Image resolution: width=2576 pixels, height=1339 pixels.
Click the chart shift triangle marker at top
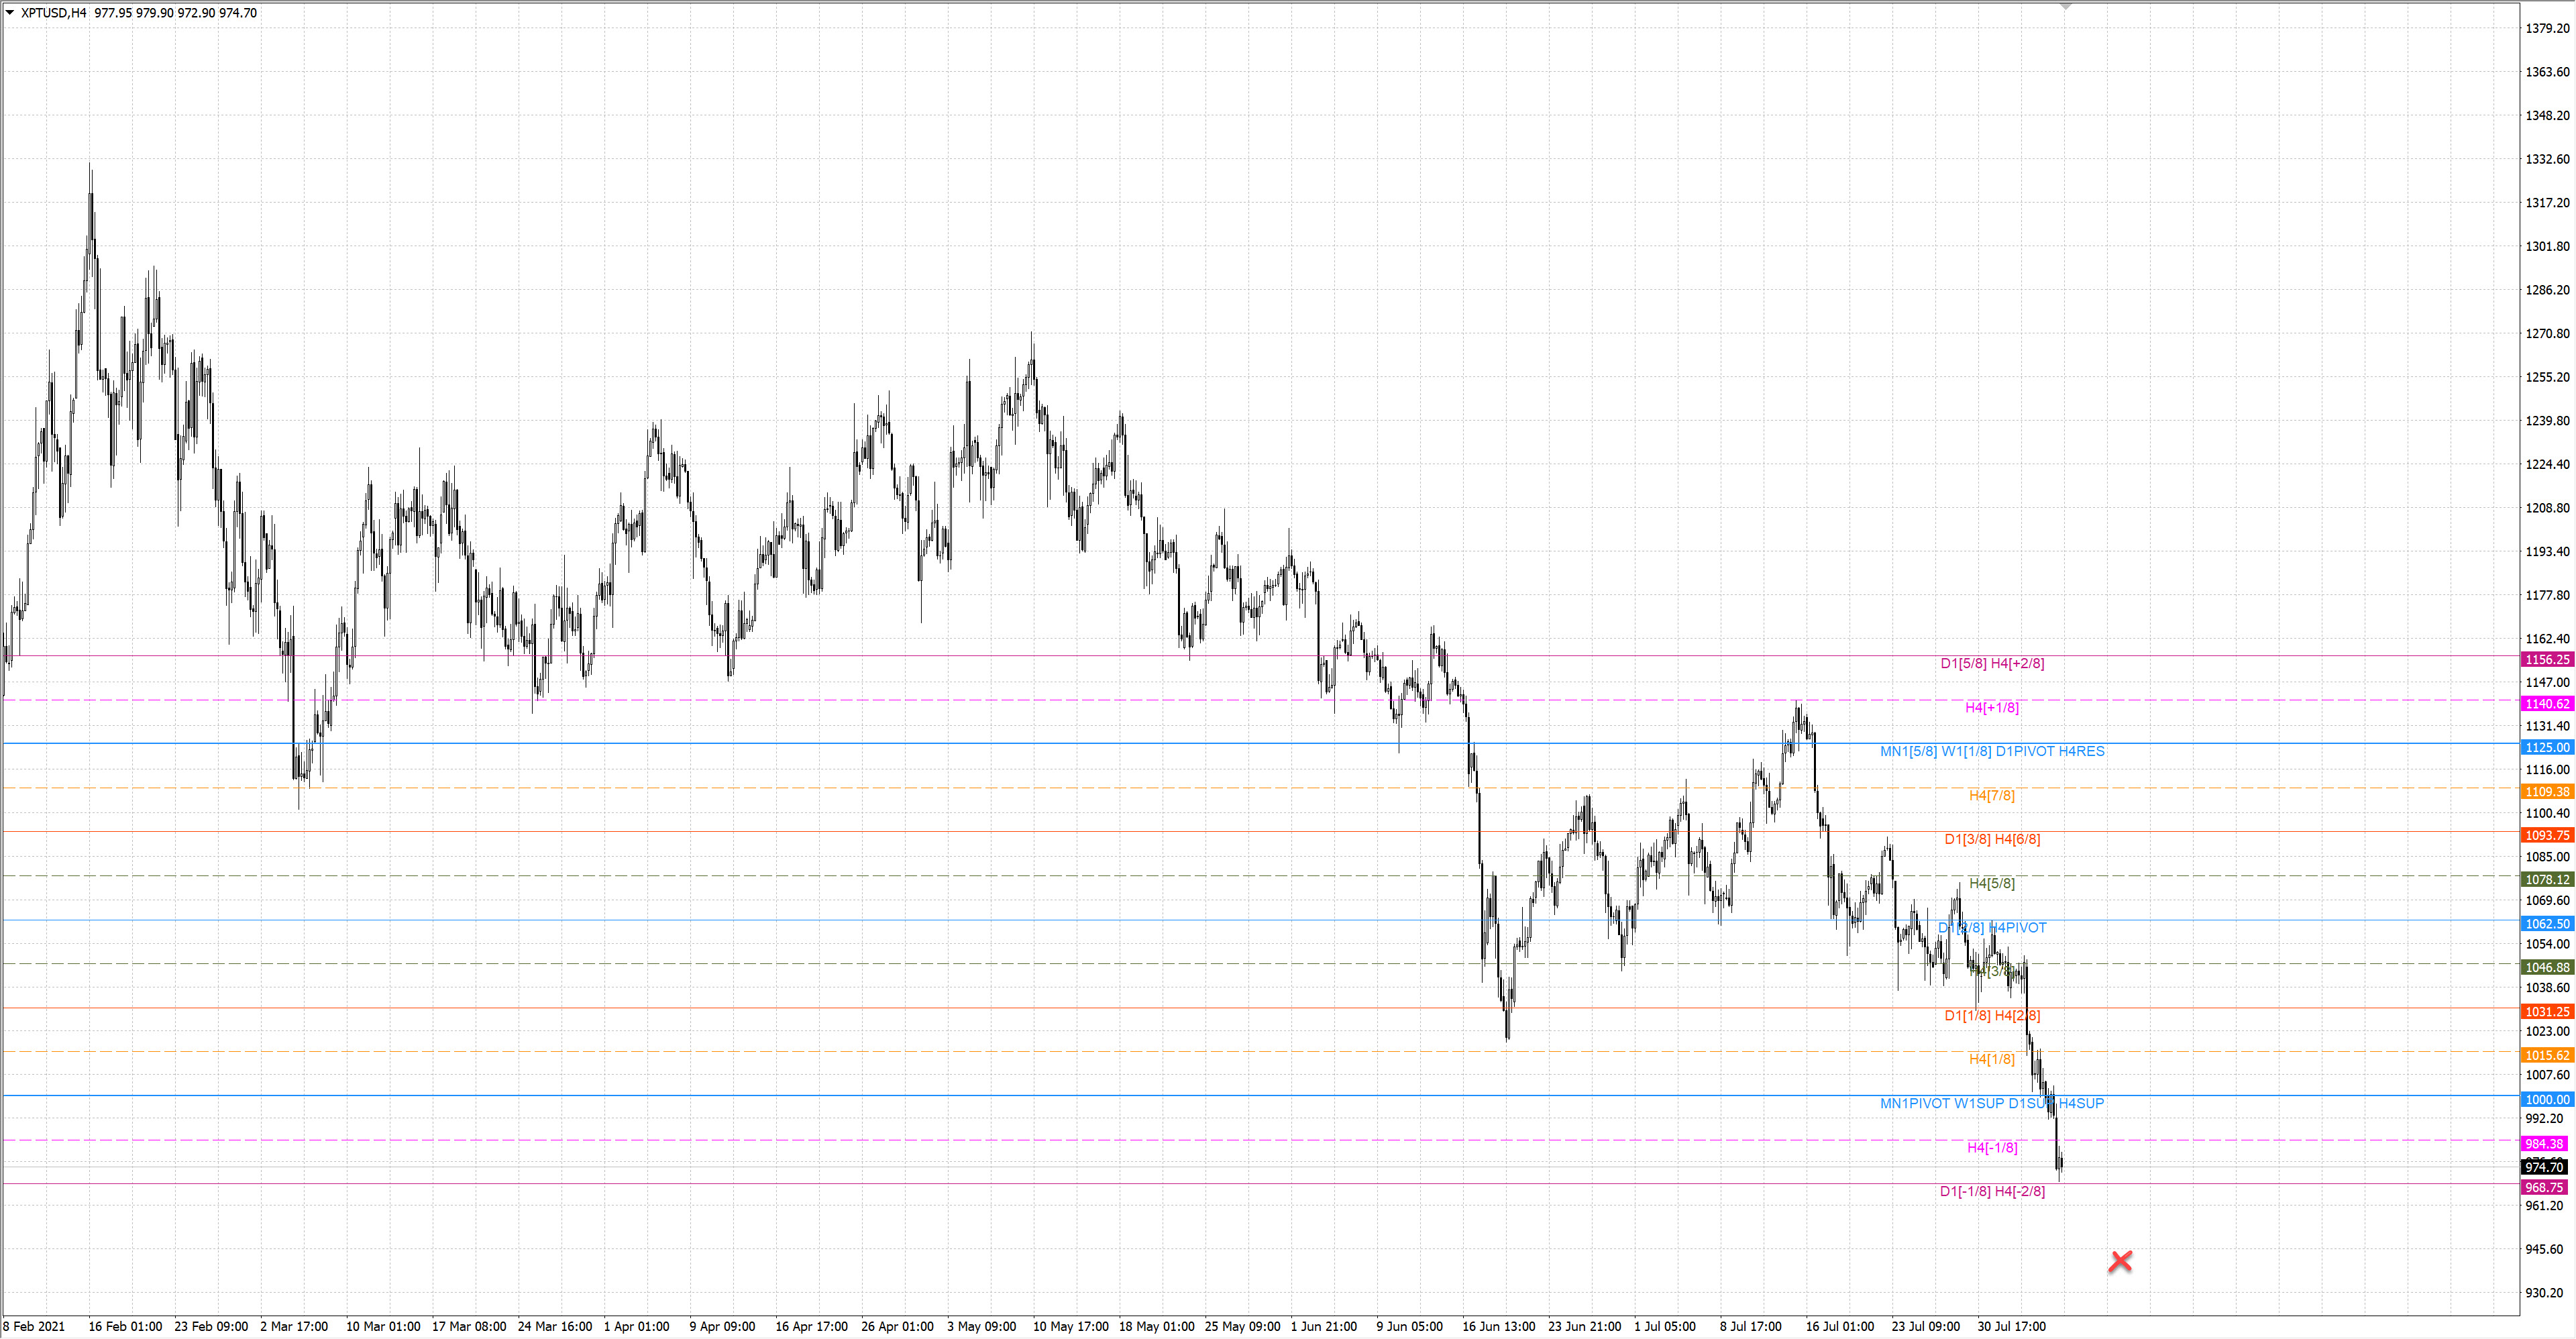pos(2065,6)
